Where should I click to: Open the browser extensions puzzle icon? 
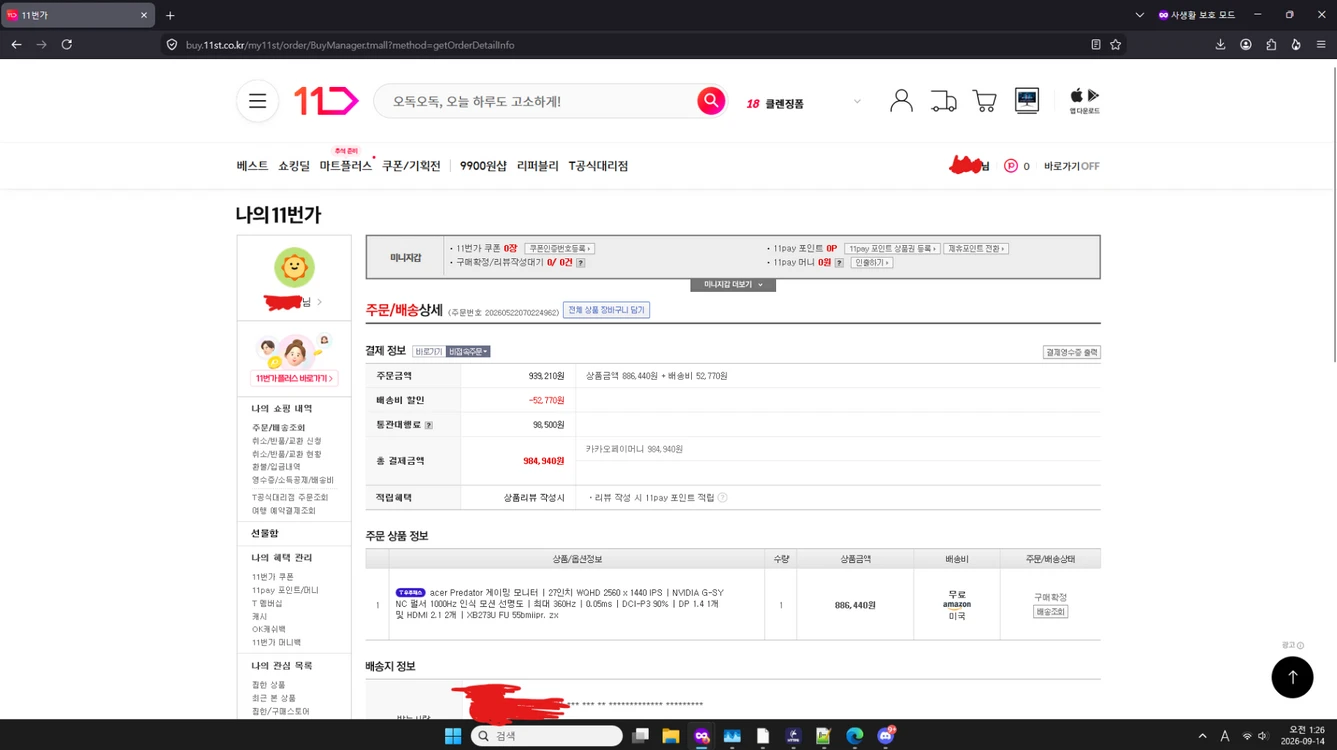click(1271, 45)
